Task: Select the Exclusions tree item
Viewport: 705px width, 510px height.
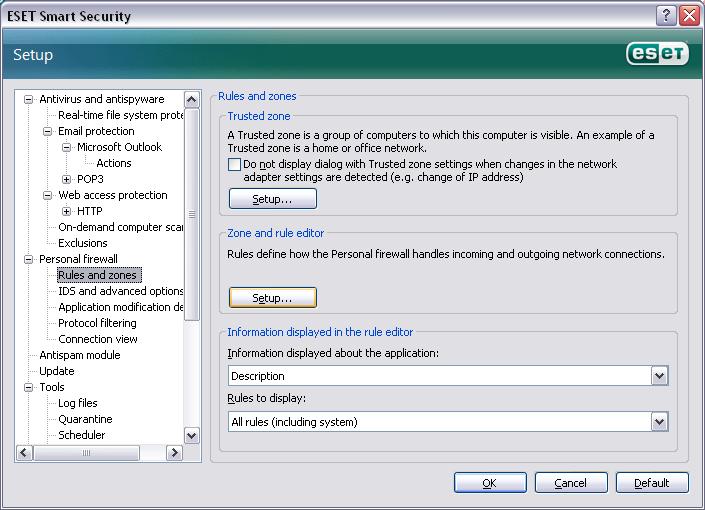Action: 83,243
